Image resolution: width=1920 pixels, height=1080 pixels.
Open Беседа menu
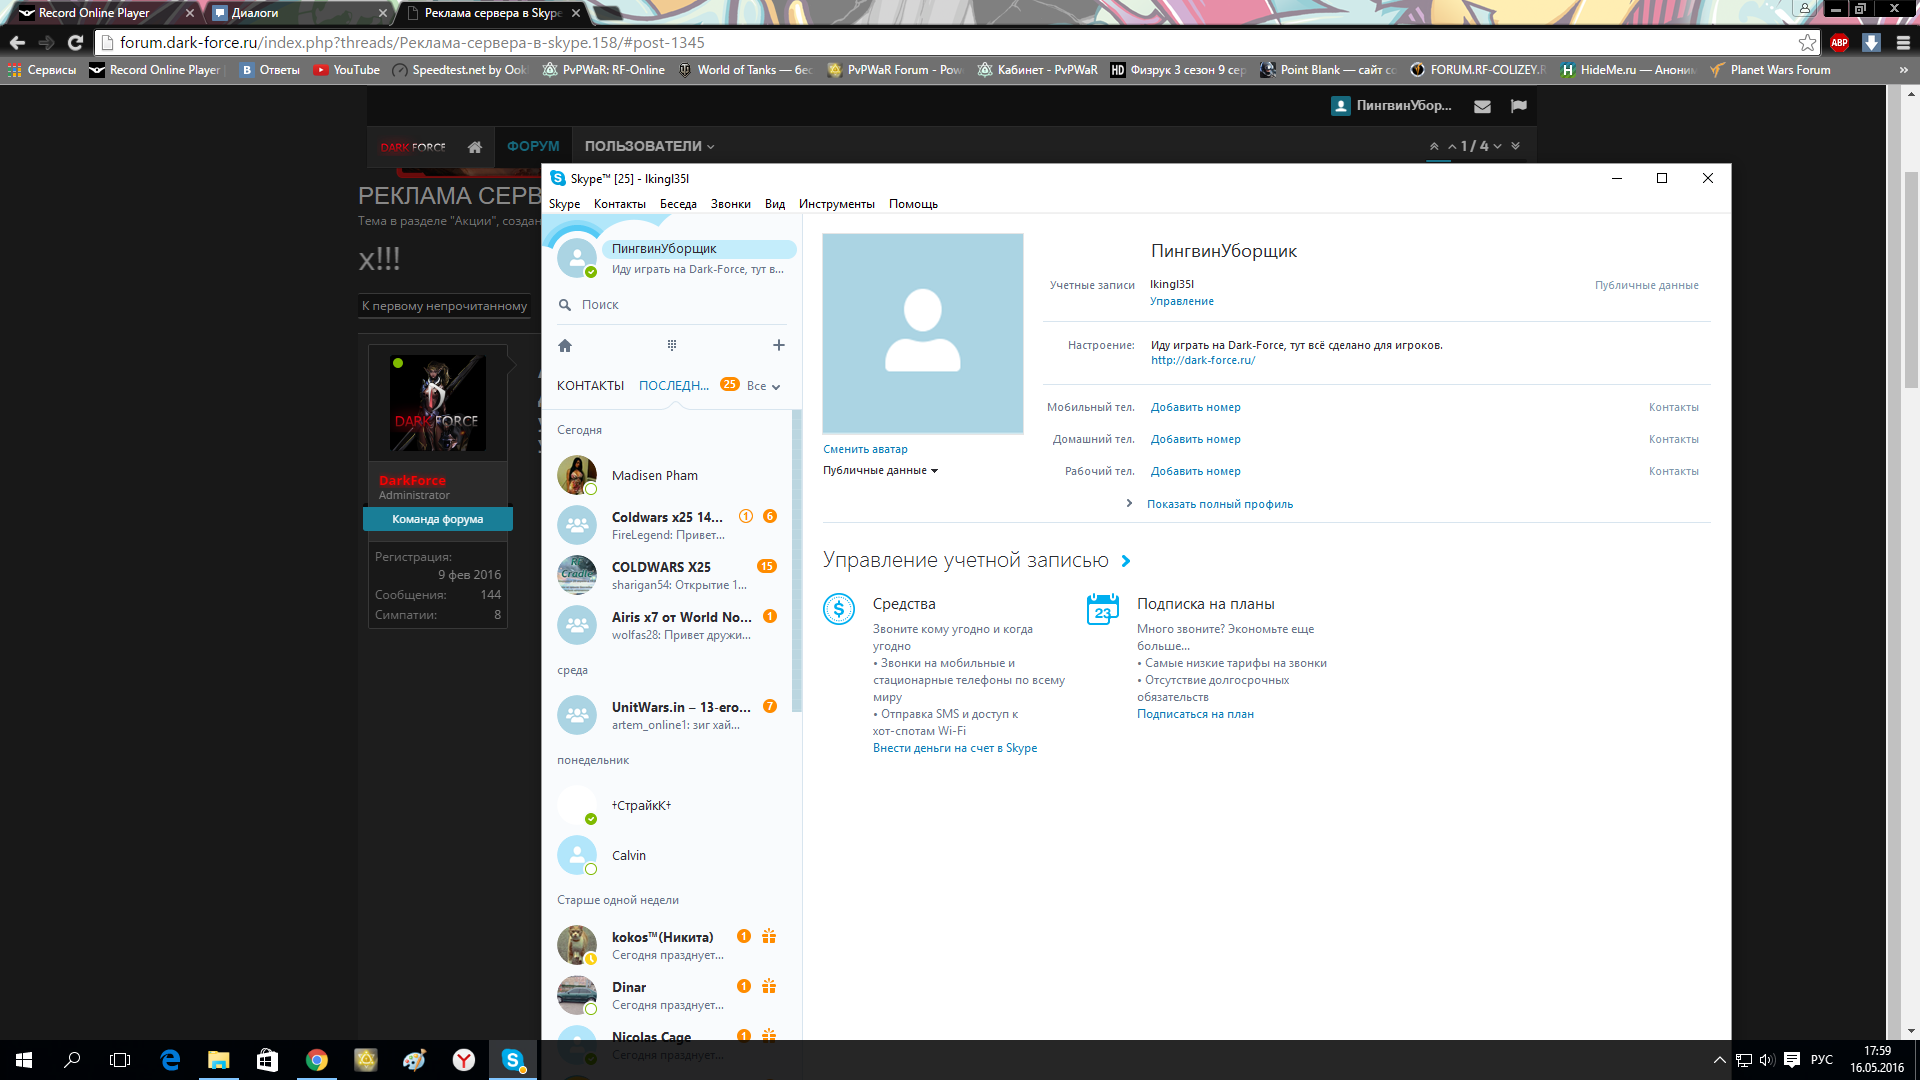pos(678,204)
